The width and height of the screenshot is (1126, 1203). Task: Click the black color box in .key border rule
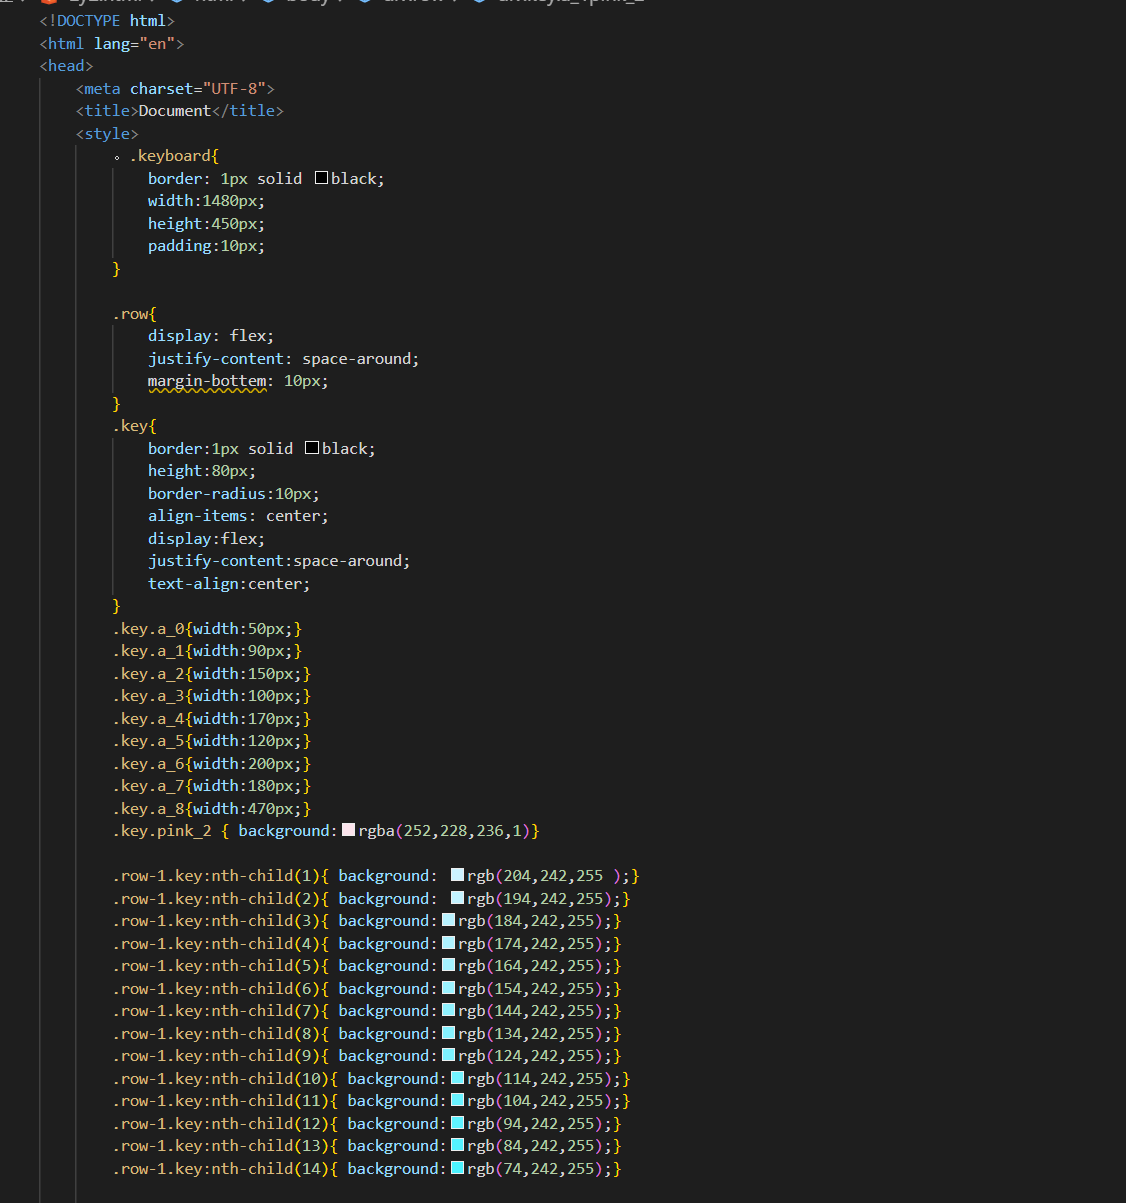[x=311, y=447]
